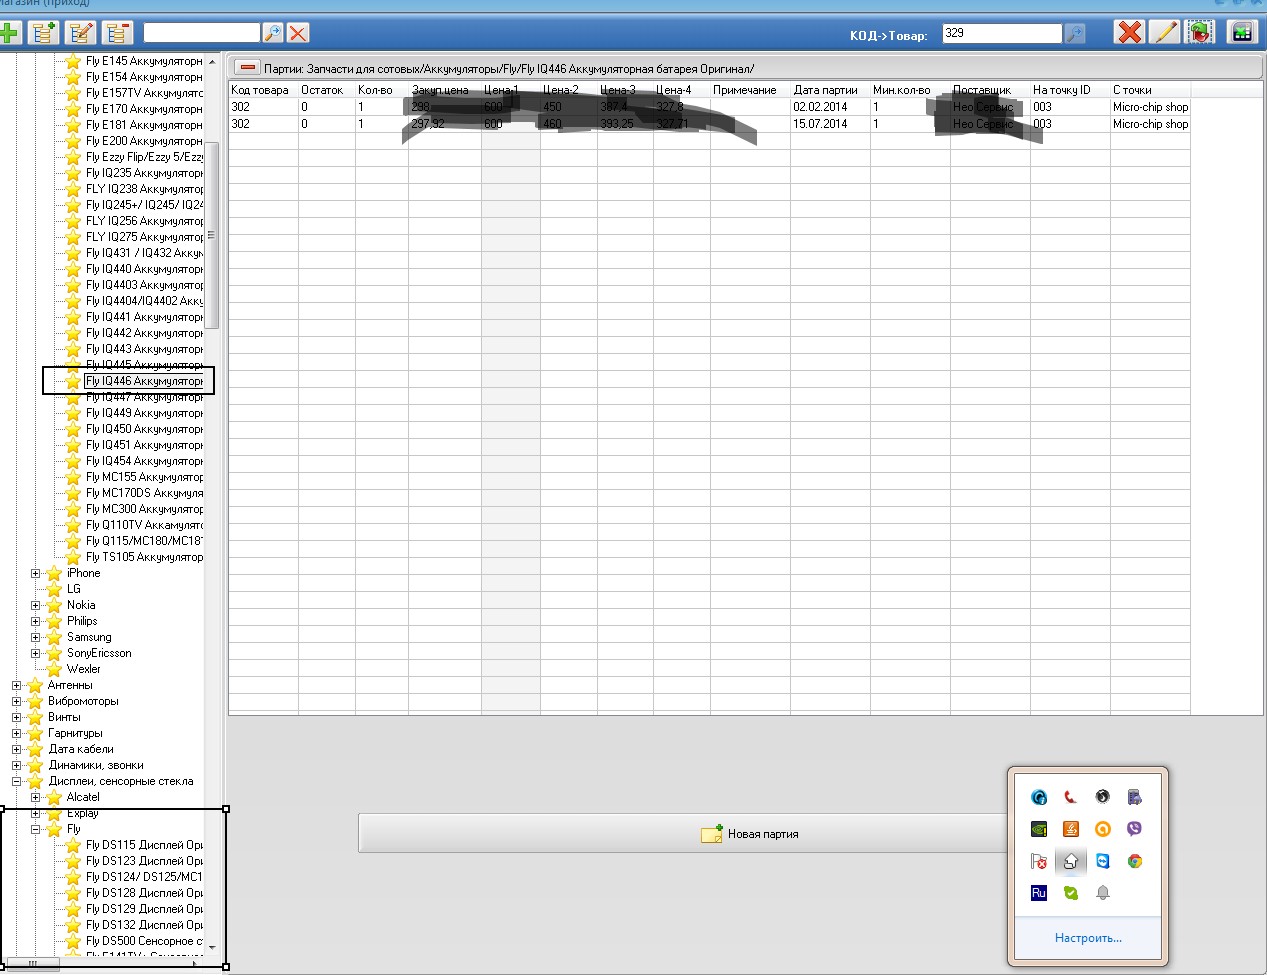Expand the iPhone tree folder
Screen dimensions: 1267x975
(36, 574)
